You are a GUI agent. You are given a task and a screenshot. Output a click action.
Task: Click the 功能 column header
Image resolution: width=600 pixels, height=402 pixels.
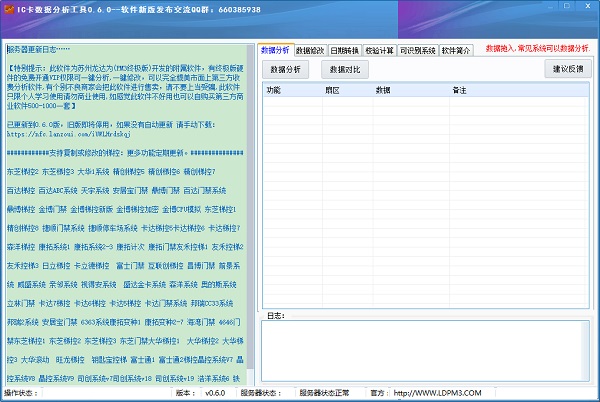(293, 90)
